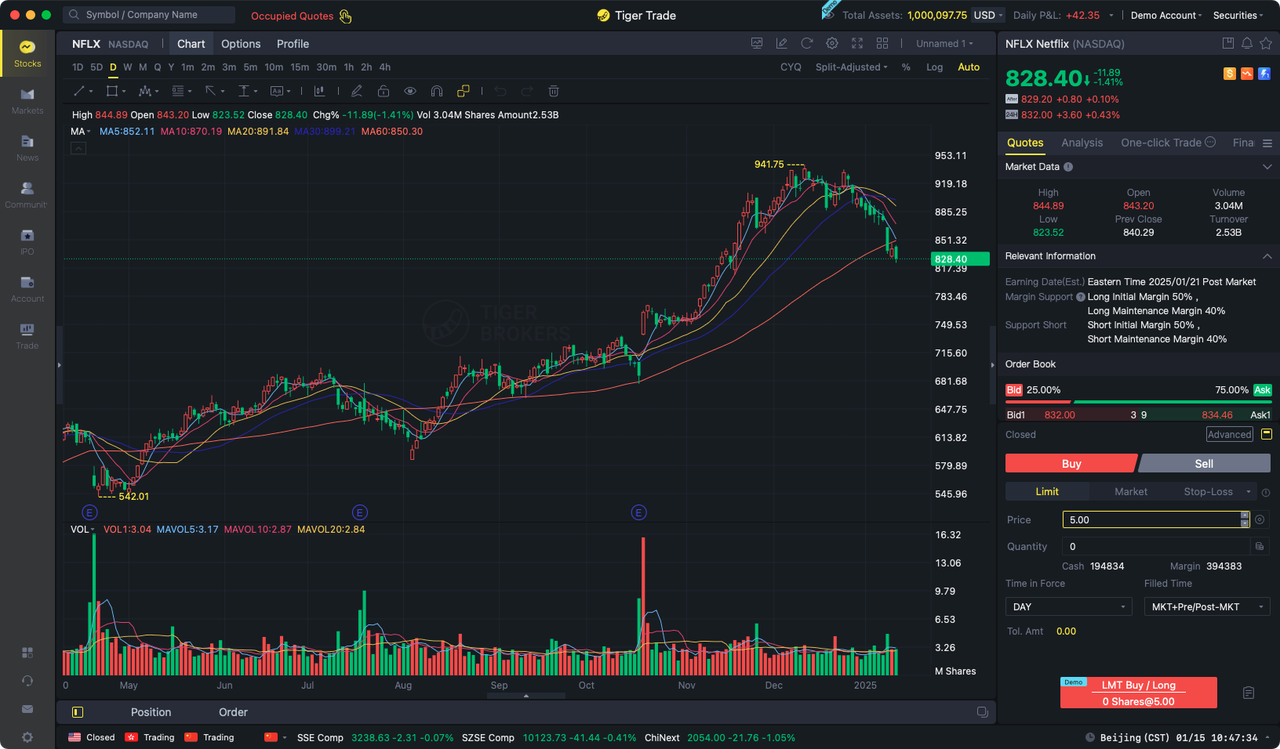This screenshot has width=1280, height=749.
Task: Toggle the drawing lock icon
Action: 383,91
